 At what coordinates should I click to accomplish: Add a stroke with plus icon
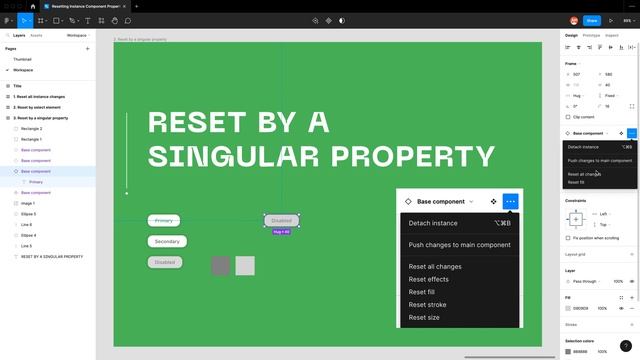[x=632, y=324]
